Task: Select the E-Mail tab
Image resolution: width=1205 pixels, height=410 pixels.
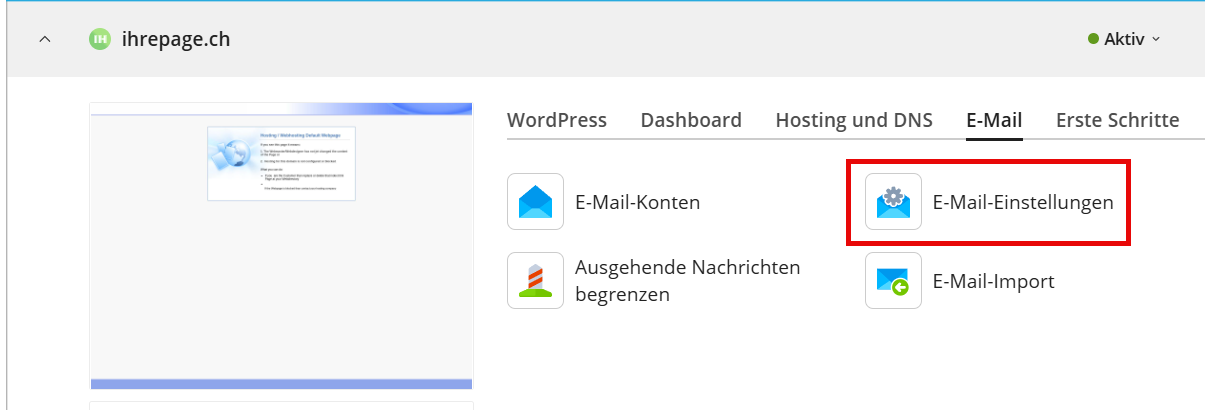Action: [993, 121]
